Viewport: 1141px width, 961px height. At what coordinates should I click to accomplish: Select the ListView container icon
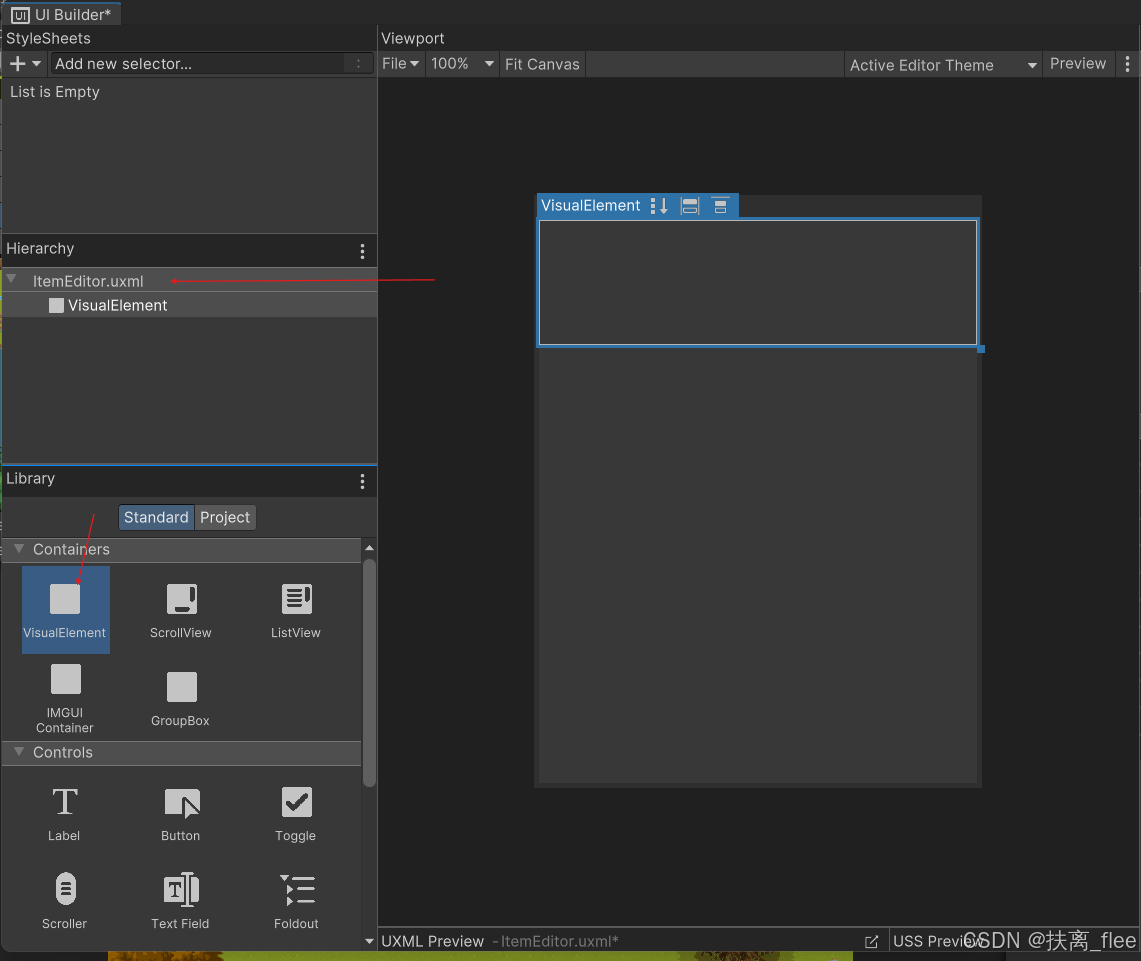(296, 600)
